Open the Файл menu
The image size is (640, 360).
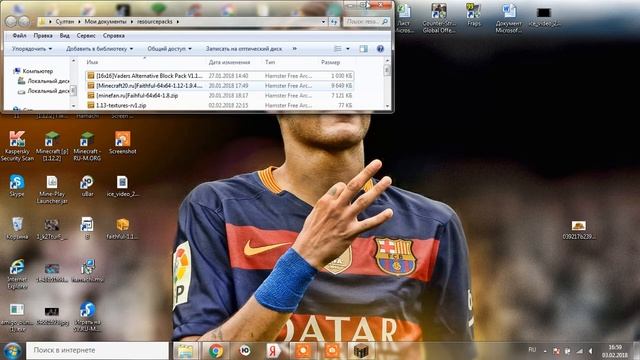coord(19,36)
